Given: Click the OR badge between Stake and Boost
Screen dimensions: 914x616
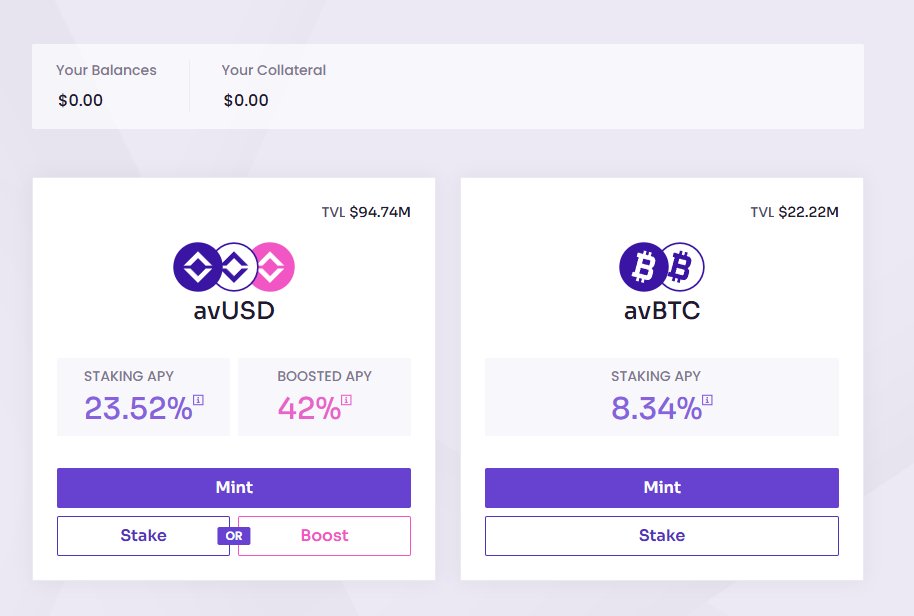Looking at the screenshot, I should pos(234,536).
